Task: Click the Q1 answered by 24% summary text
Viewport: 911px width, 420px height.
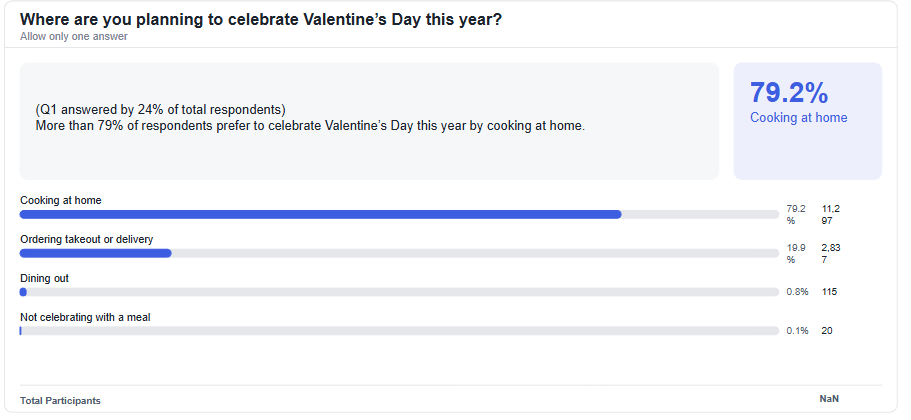Action: (x=160, y=109)
